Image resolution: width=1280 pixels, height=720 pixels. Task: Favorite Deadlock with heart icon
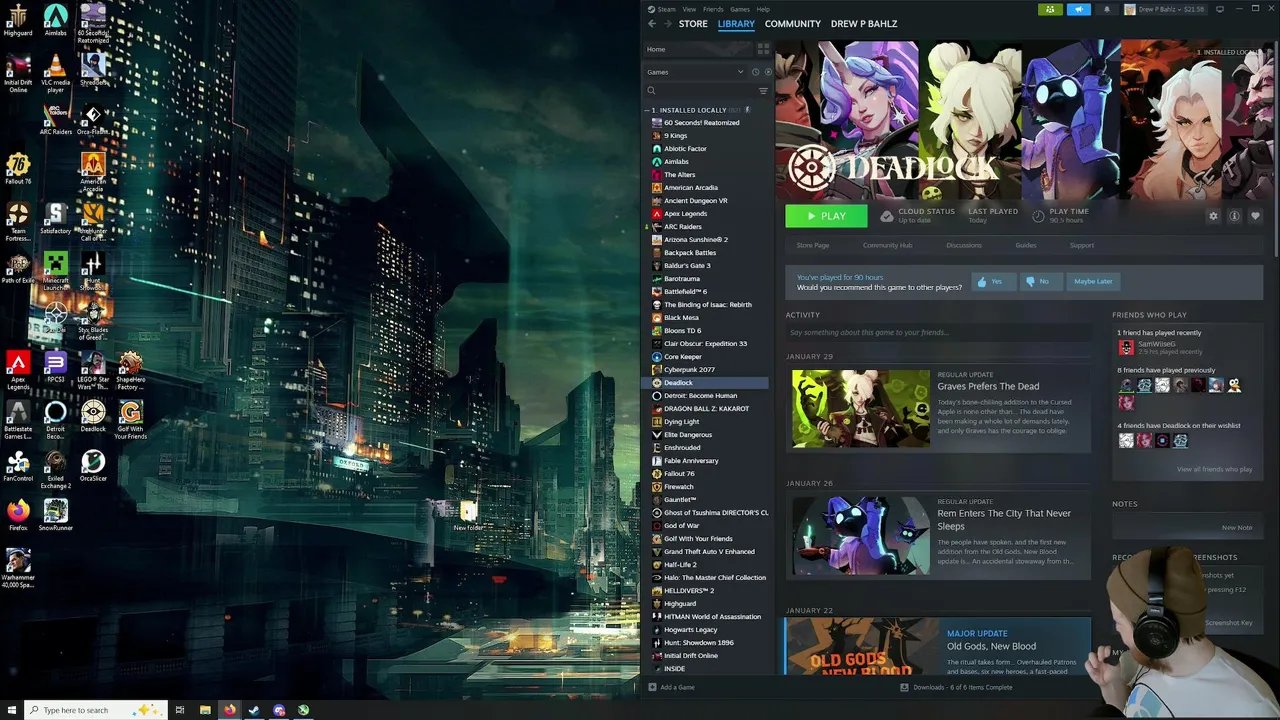tap(1255, 216)
